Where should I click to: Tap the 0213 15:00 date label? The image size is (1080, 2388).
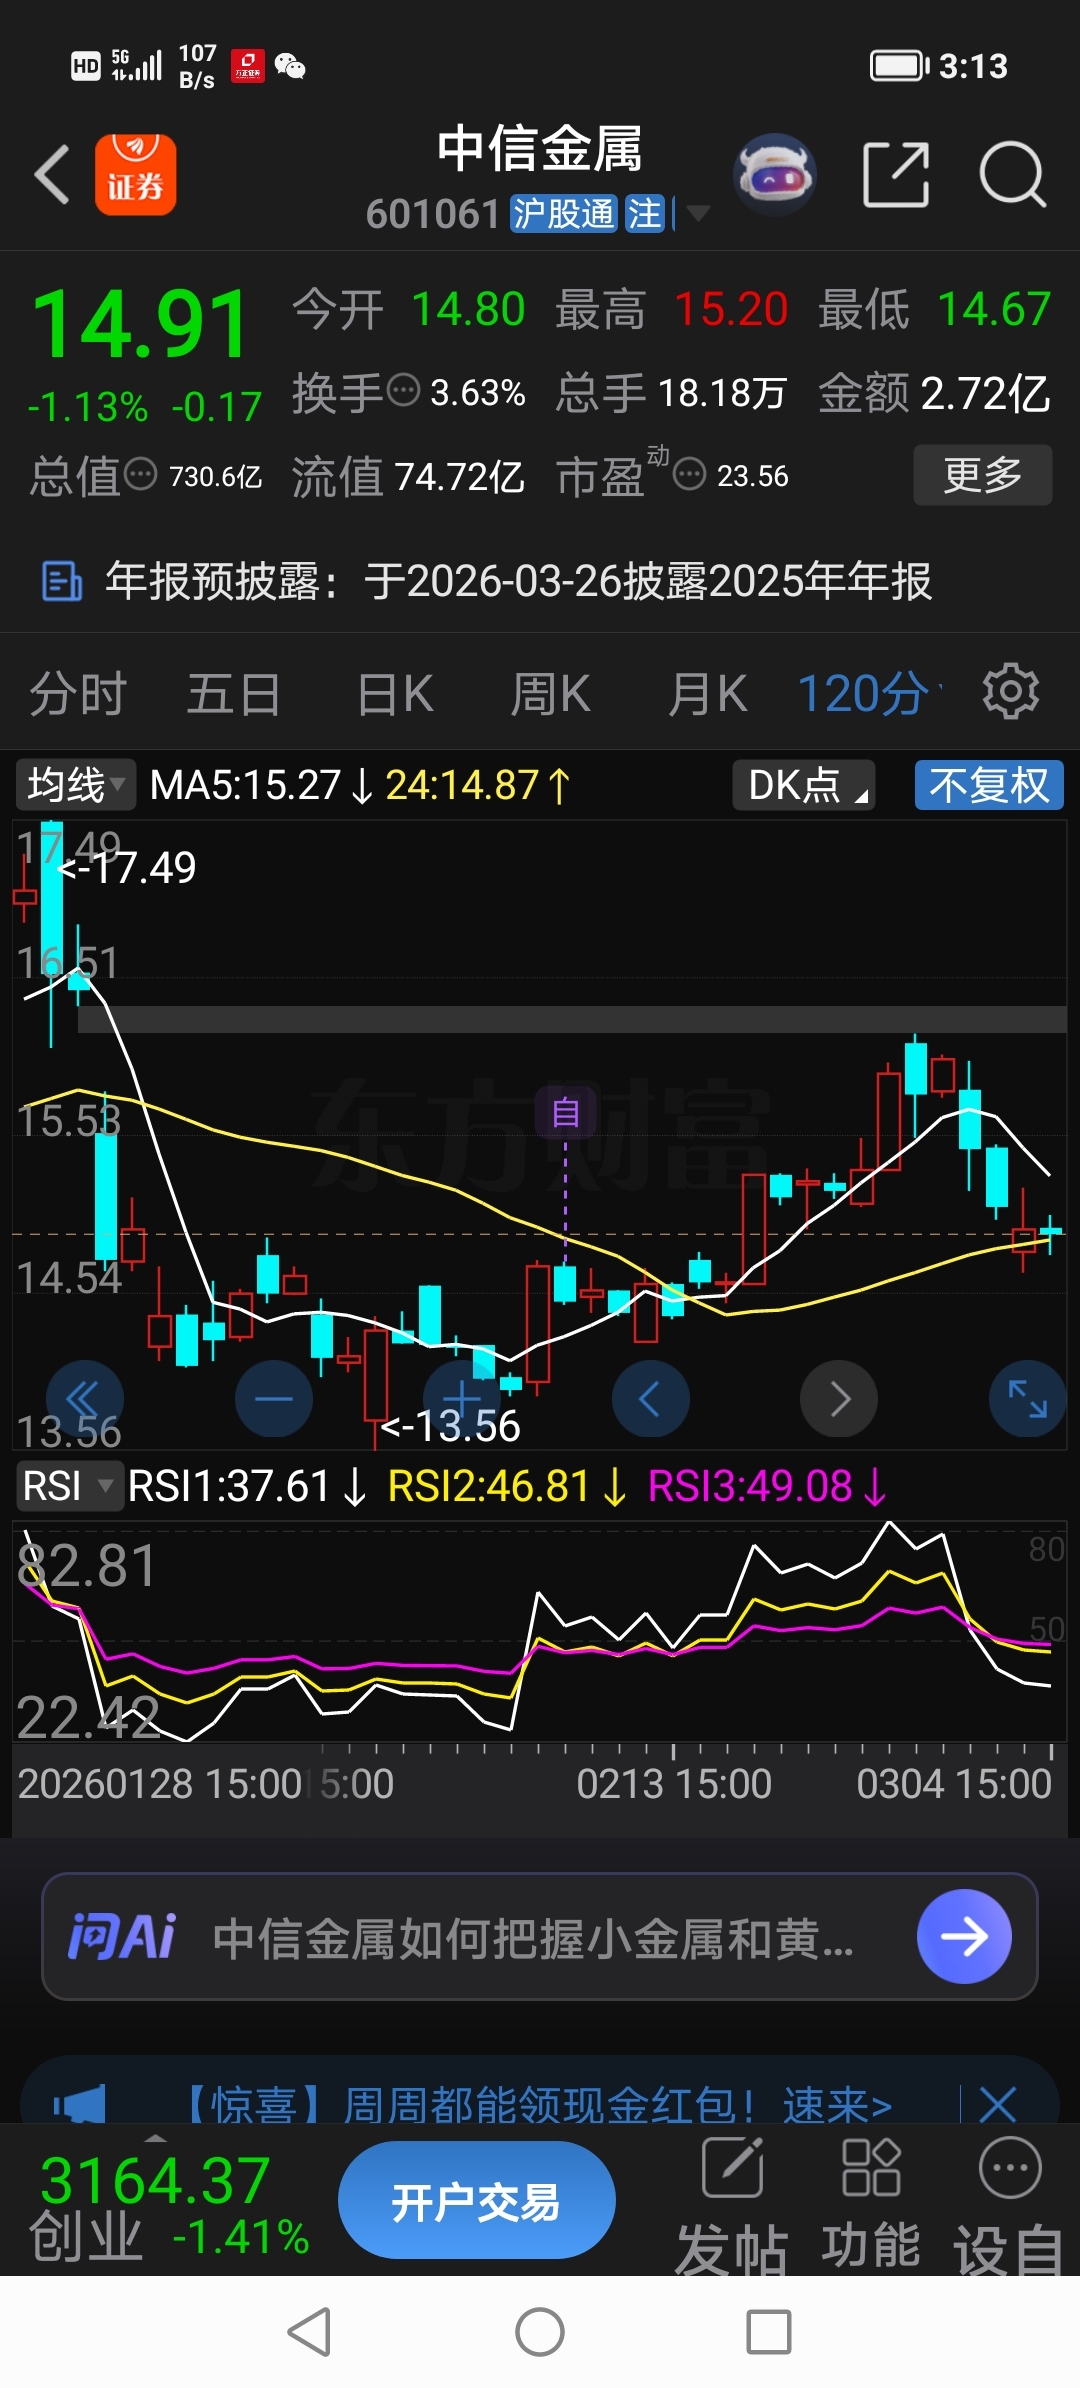pos(674,1784)
